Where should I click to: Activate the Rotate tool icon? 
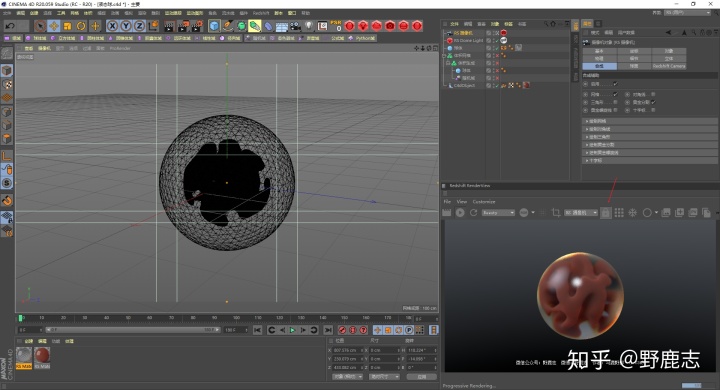(81, 26)
